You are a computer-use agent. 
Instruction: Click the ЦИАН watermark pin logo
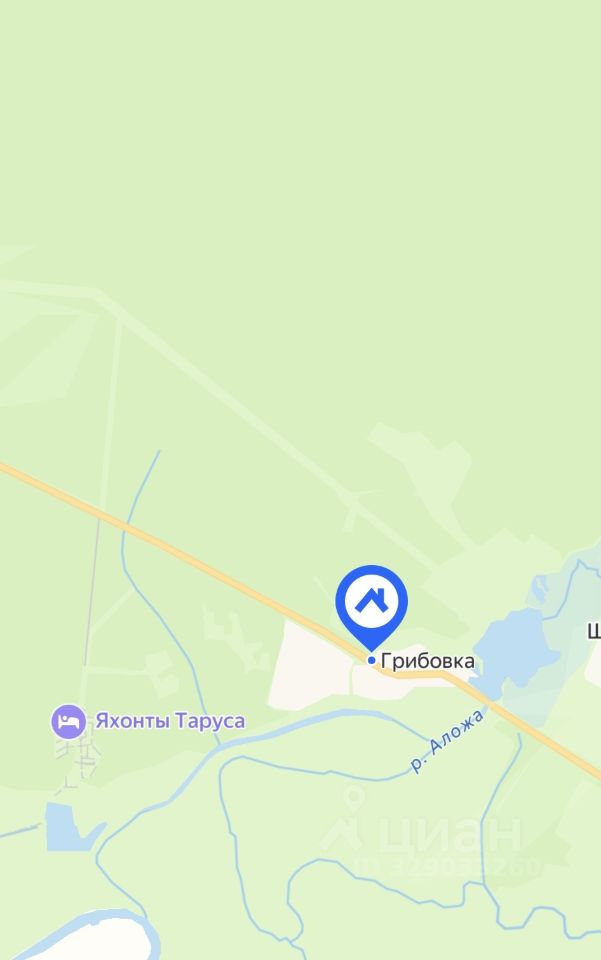click(344, 820)
